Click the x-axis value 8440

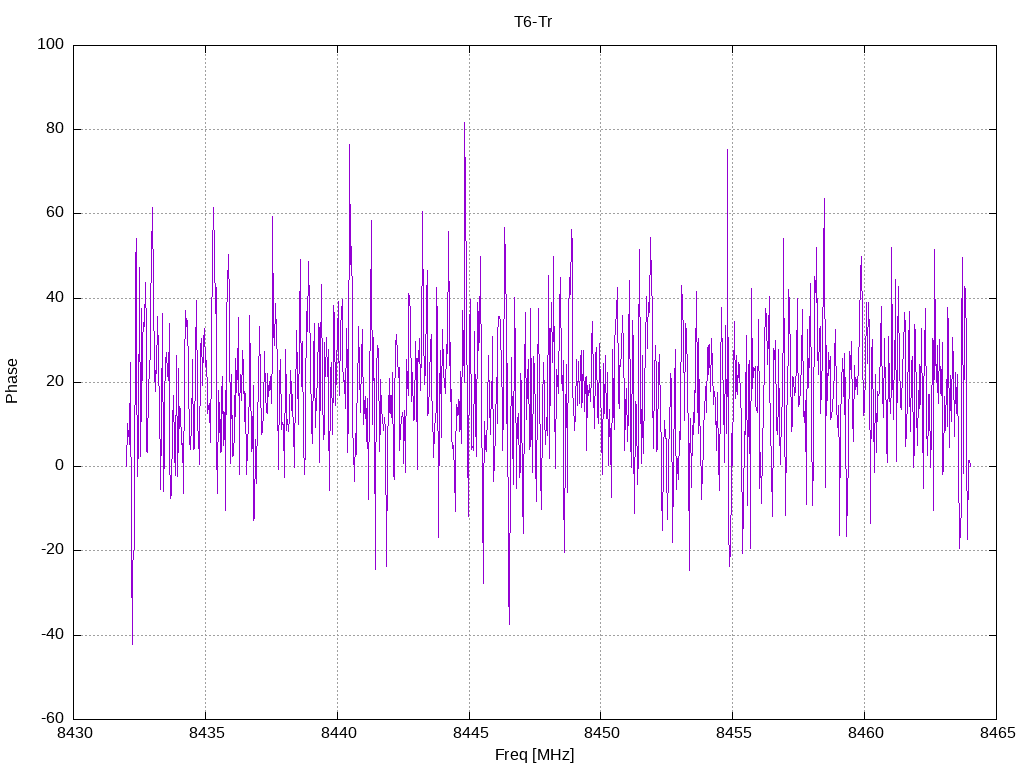click(x=338, y=733)
